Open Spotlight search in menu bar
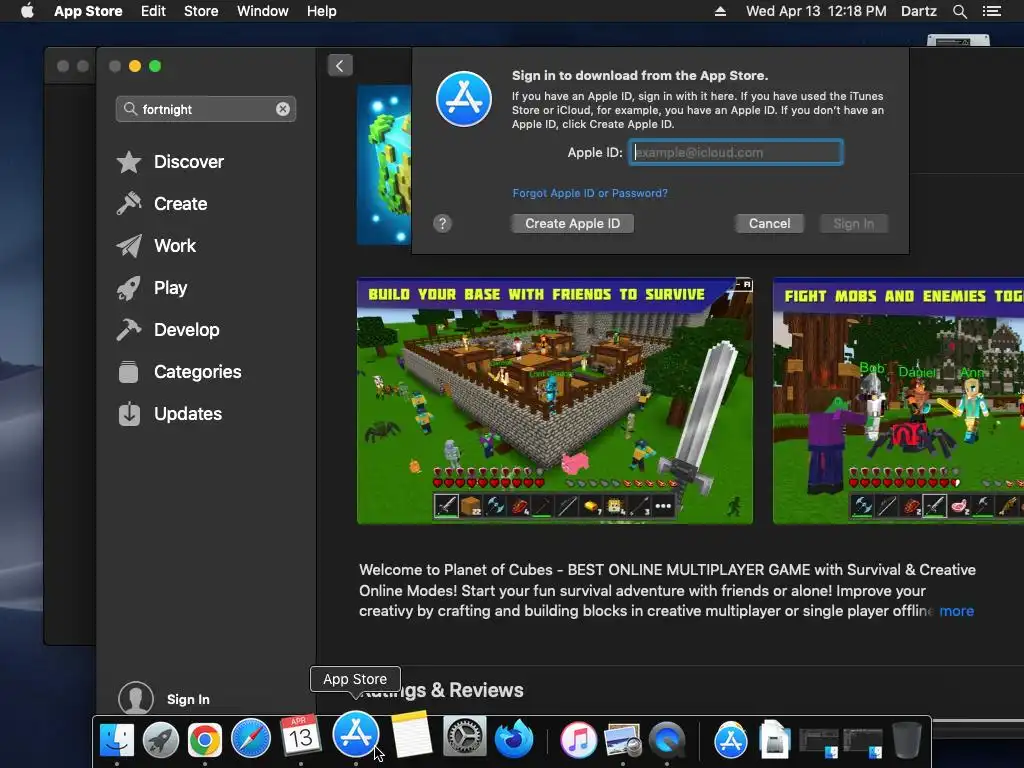This screenshot has height=768, width=1024. click(x=959, y=11)
